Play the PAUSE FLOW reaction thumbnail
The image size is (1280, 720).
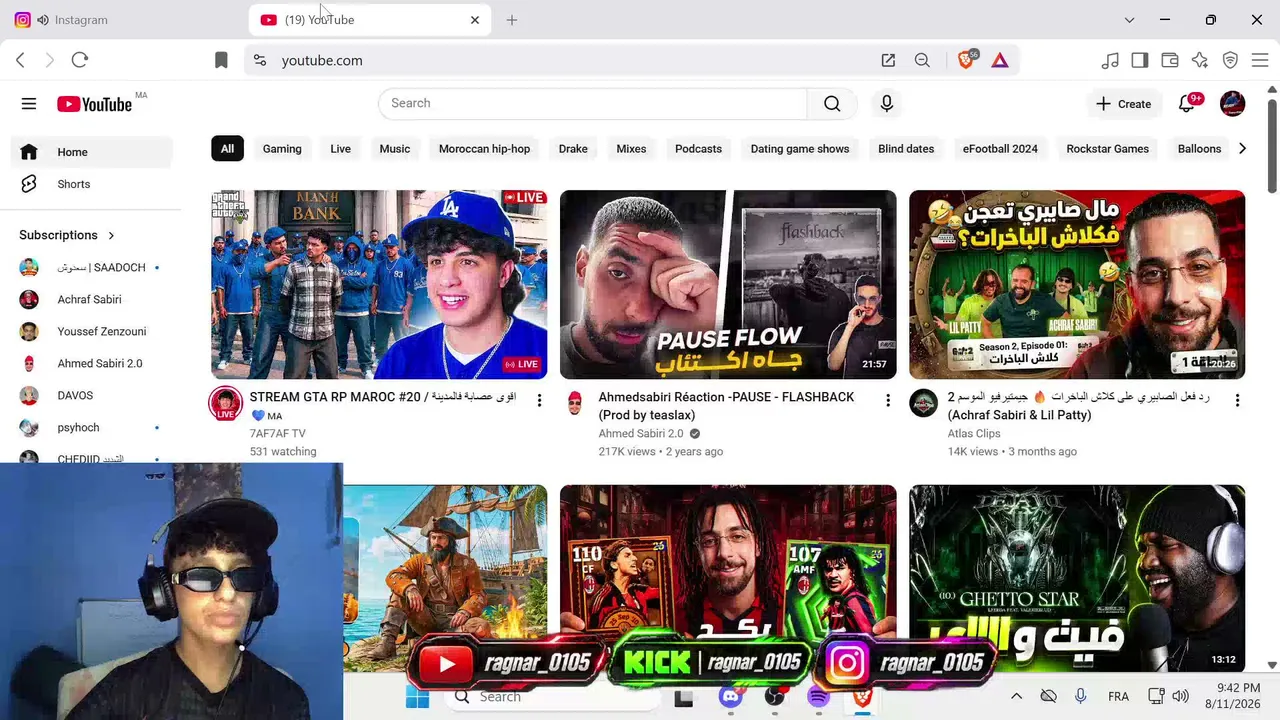(x=728, y=285)
